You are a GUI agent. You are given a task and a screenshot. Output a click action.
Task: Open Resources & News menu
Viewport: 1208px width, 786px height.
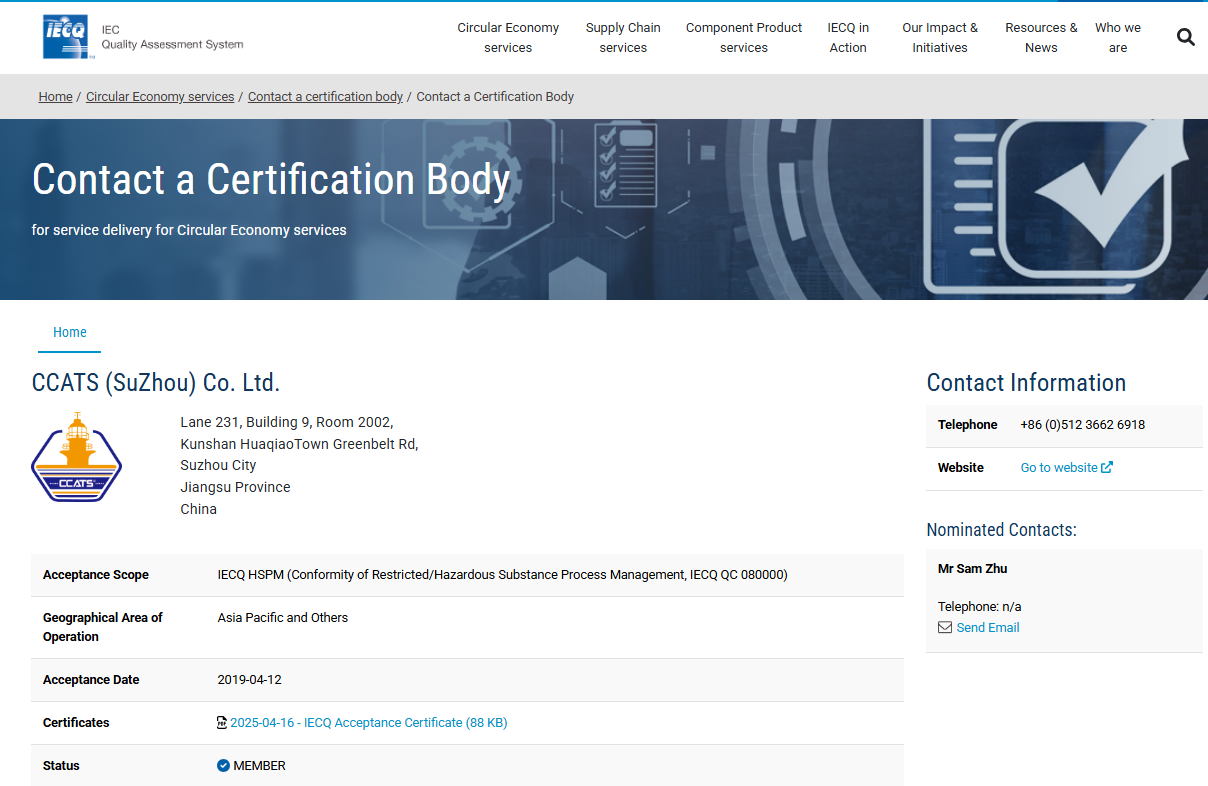(1041, 37)
